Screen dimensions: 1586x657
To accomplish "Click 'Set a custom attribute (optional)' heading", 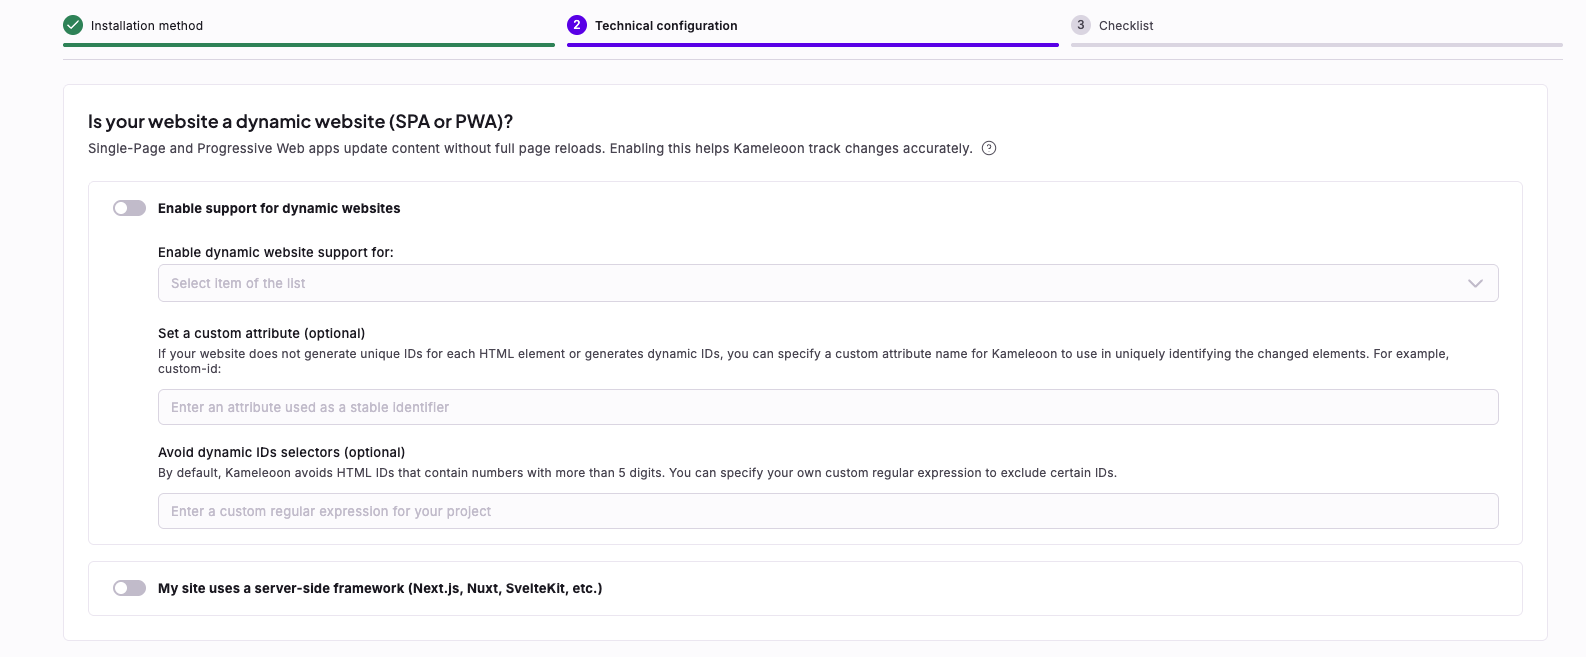I will click(261, 333).
